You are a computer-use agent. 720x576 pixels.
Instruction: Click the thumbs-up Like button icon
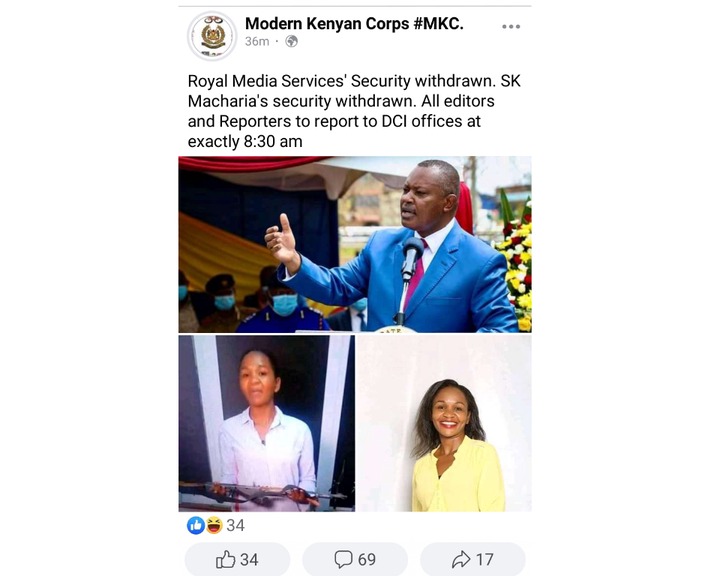[x=225, y=559]
